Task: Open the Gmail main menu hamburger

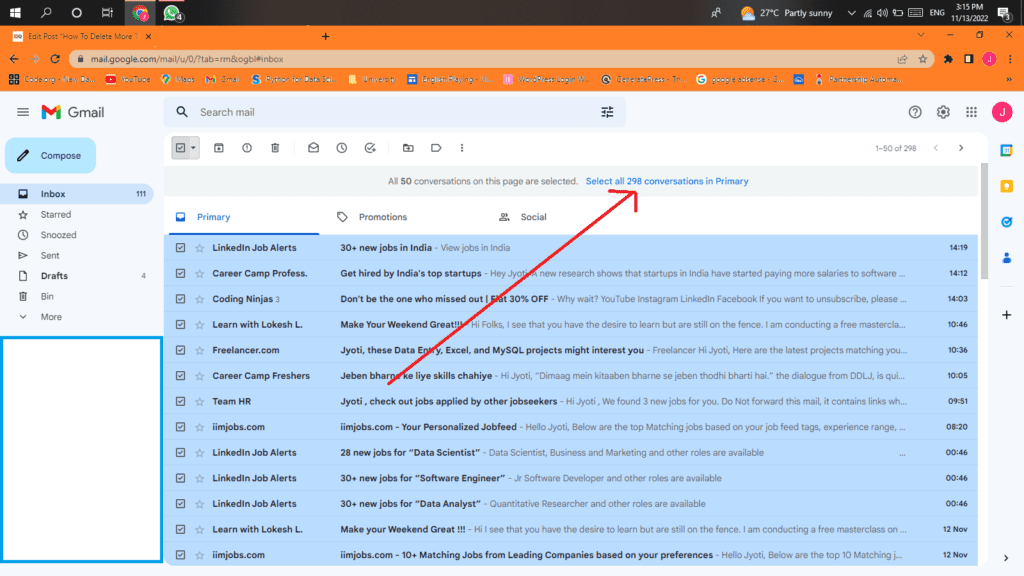Action: (x=23, y=112)
